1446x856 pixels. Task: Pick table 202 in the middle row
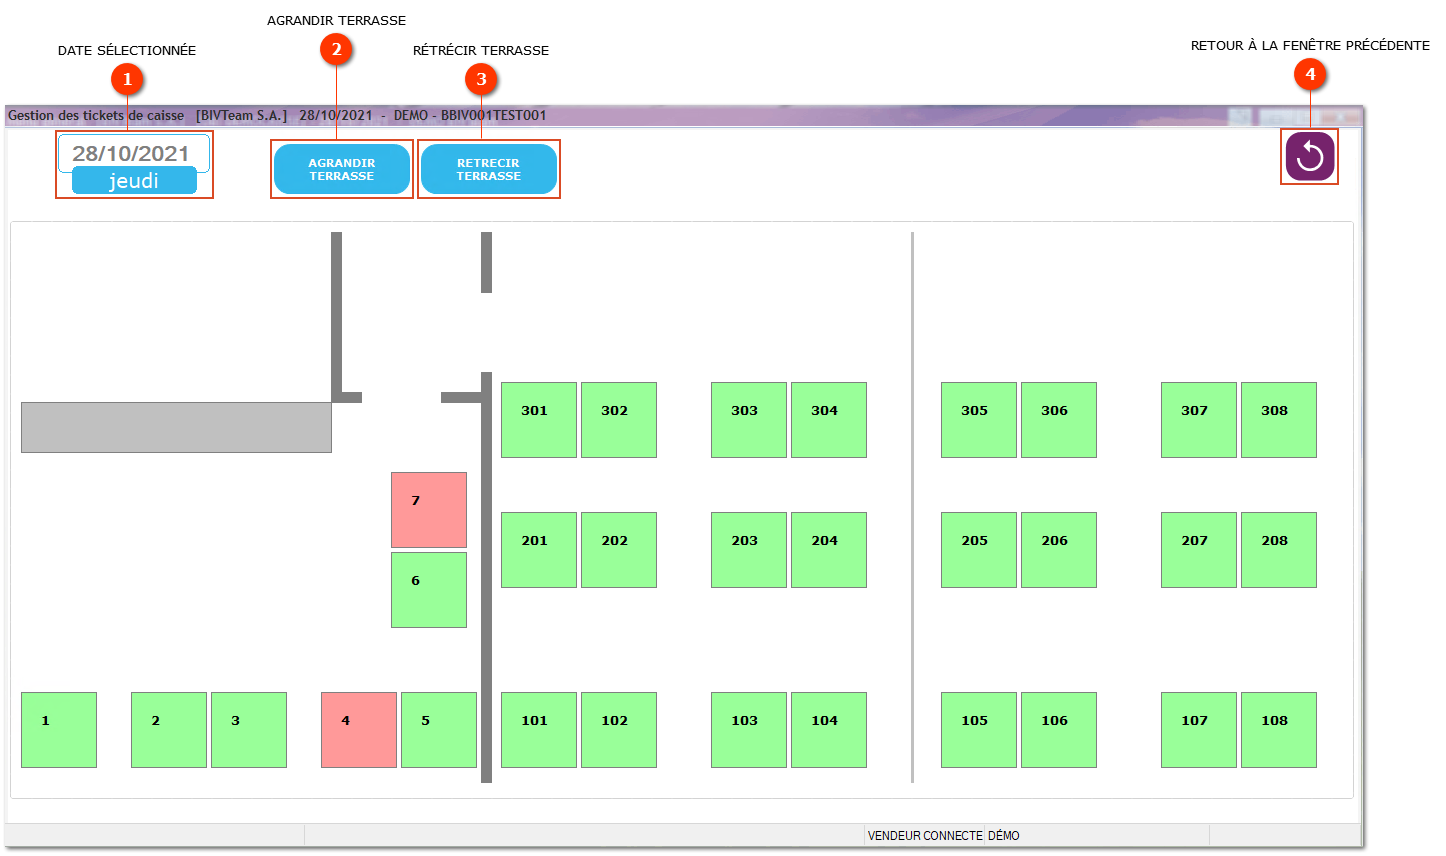click(618, 550)
